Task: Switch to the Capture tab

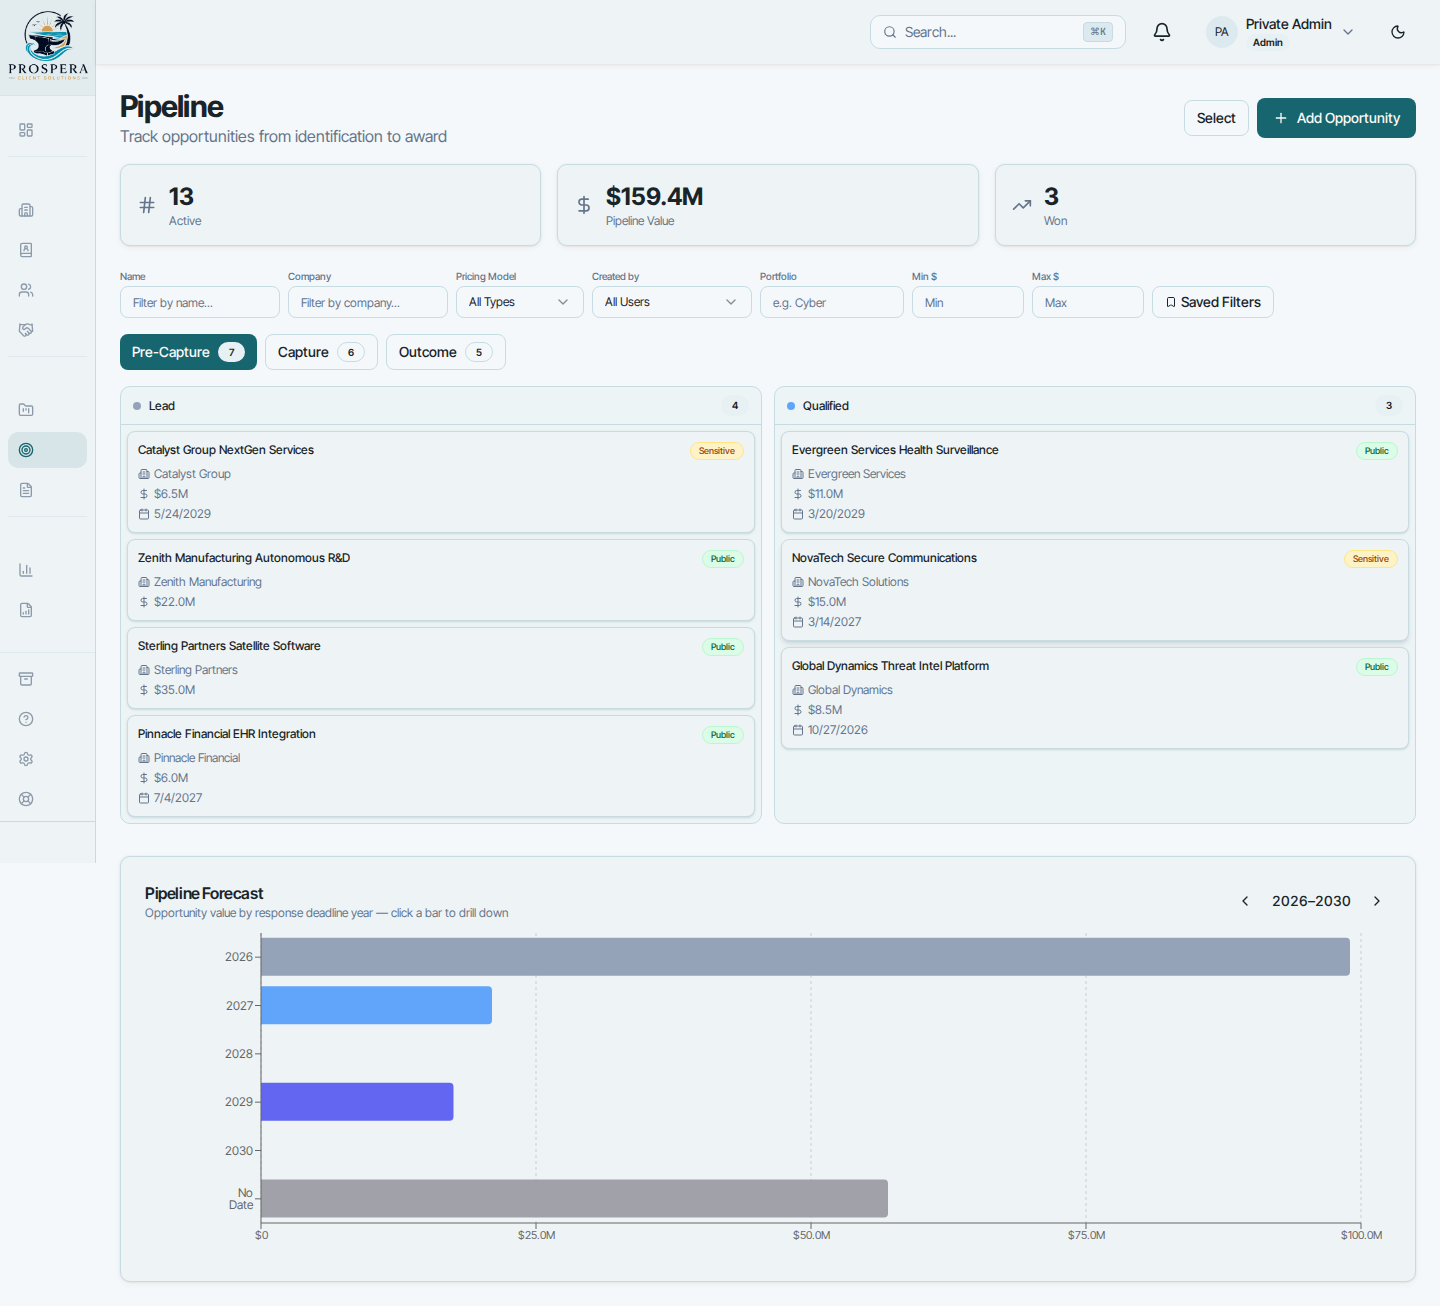Action: pyautogui.click(x=321, y=352)
